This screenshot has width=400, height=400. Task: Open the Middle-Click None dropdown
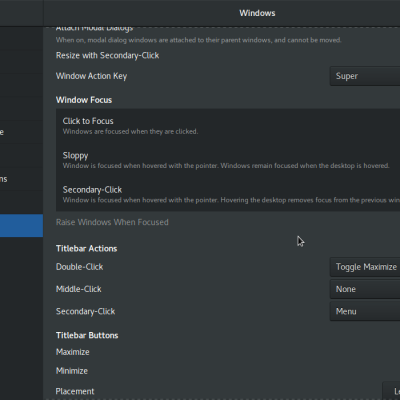point(365,289)
